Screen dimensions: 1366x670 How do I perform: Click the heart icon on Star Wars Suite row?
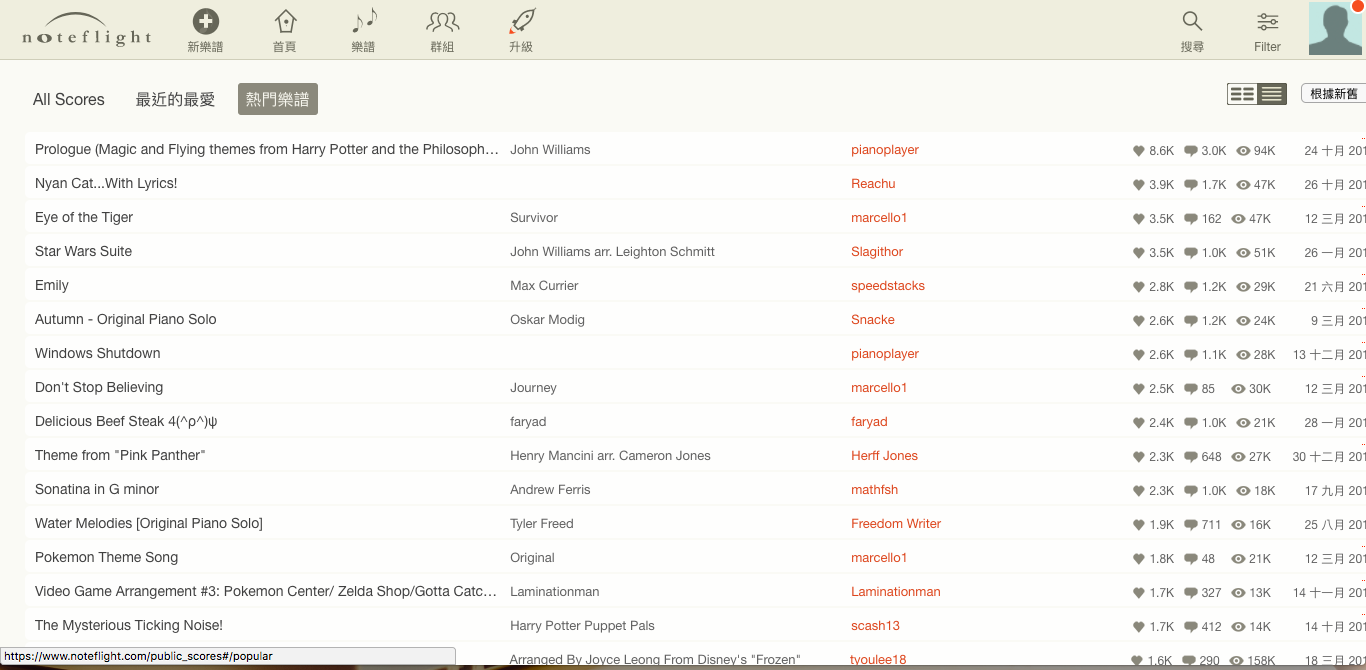1138,253
